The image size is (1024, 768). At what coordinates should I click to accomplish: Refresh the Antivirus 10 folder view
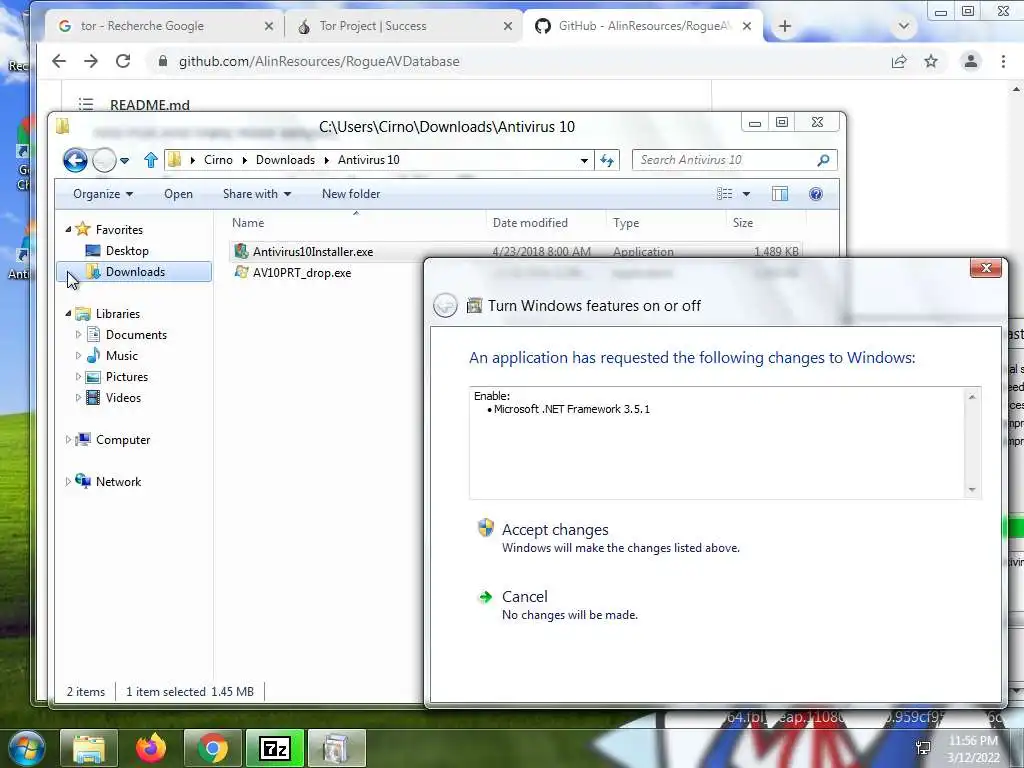pyautogui.click(x=607, y=161)
